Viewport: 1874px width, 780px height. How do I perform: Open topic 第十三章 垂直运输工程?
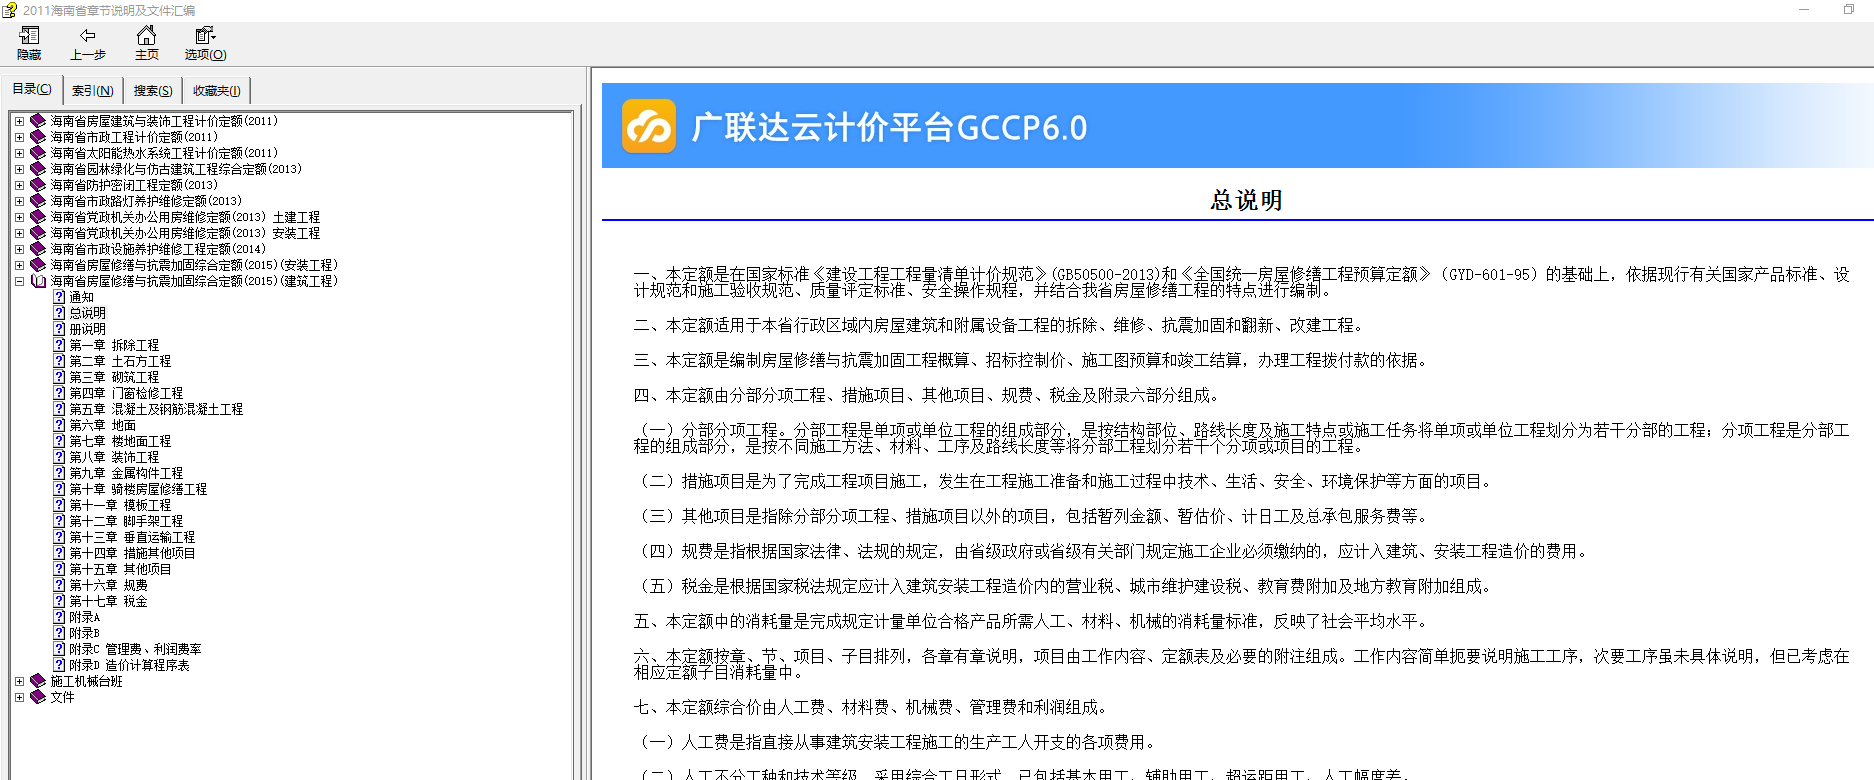(132, 537)
